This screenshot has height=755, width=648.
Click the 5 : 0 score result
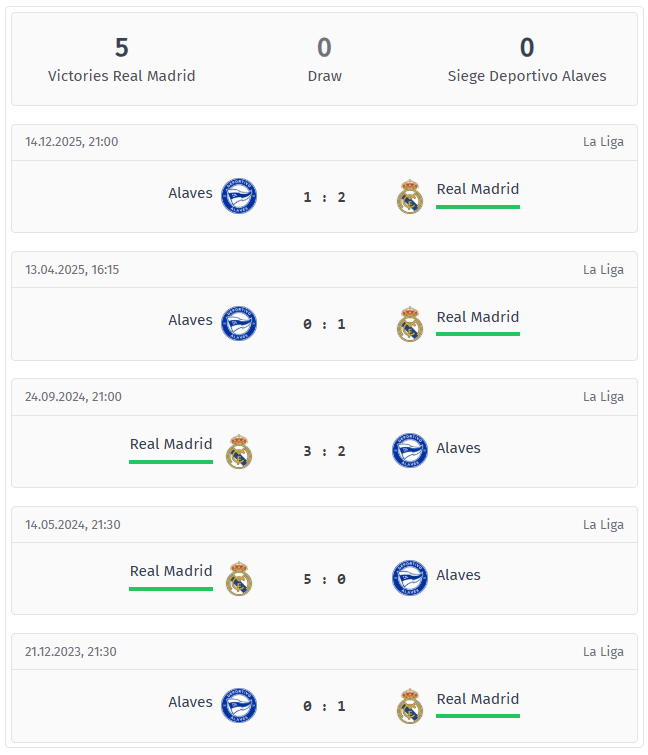coord(324,579)
